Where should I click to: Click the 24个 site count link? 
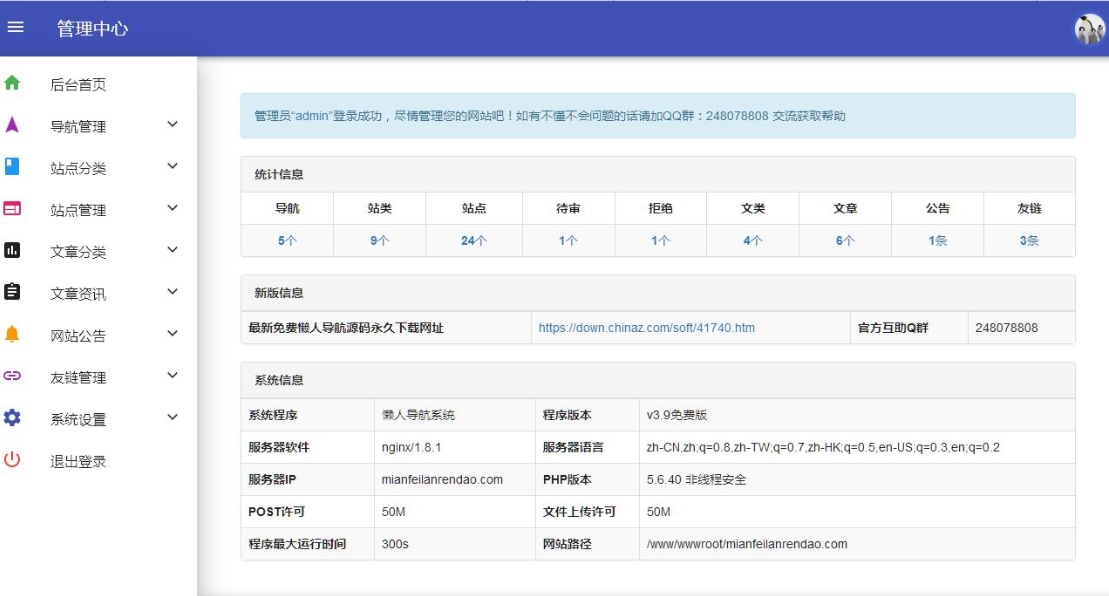pyautogui.click(x=474, y=241)
